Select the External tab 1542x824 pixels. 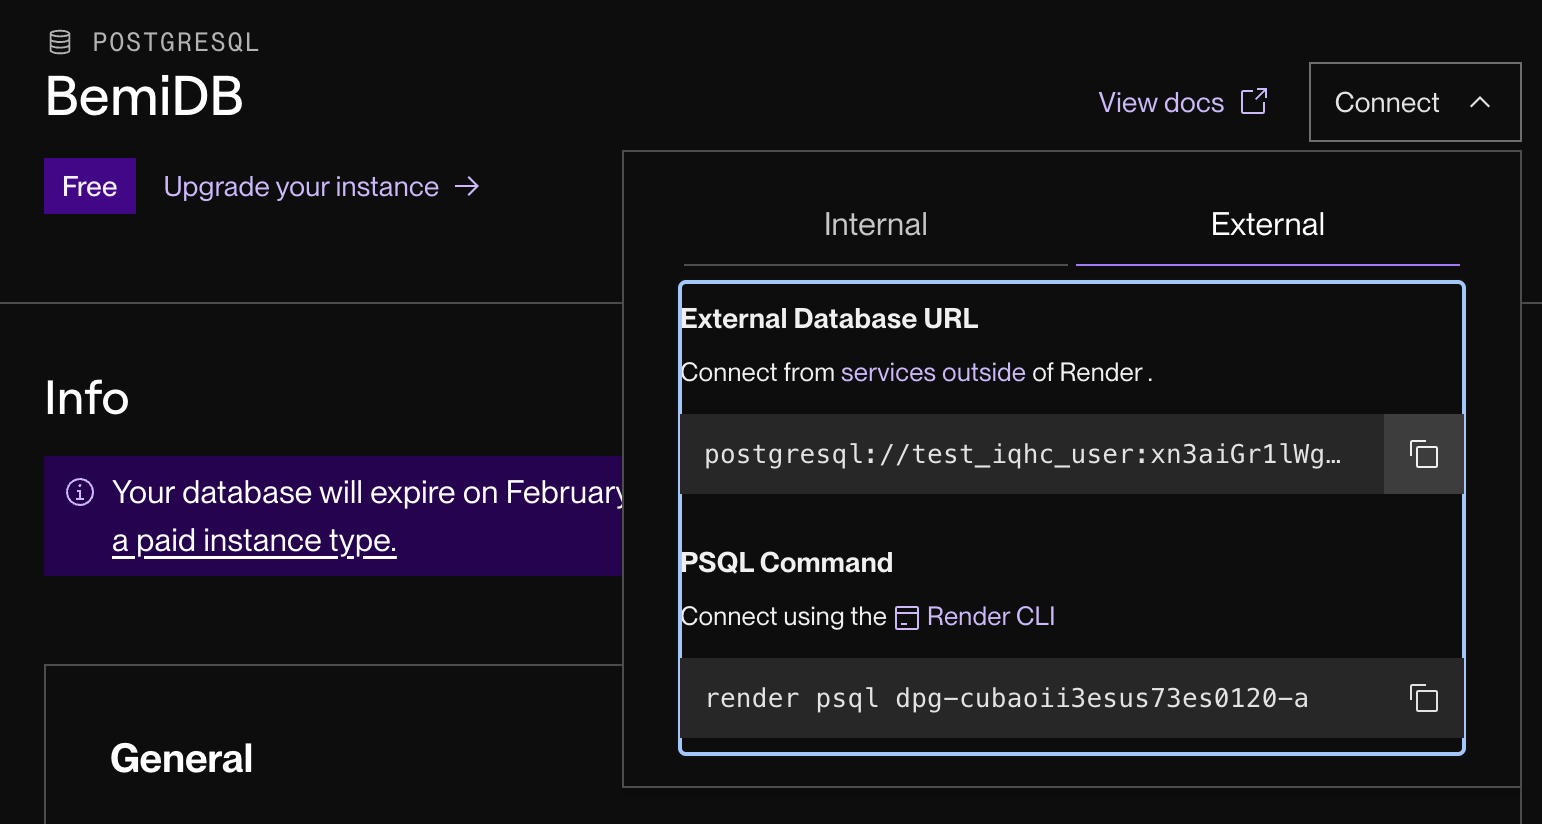[x=1267, y=225]
